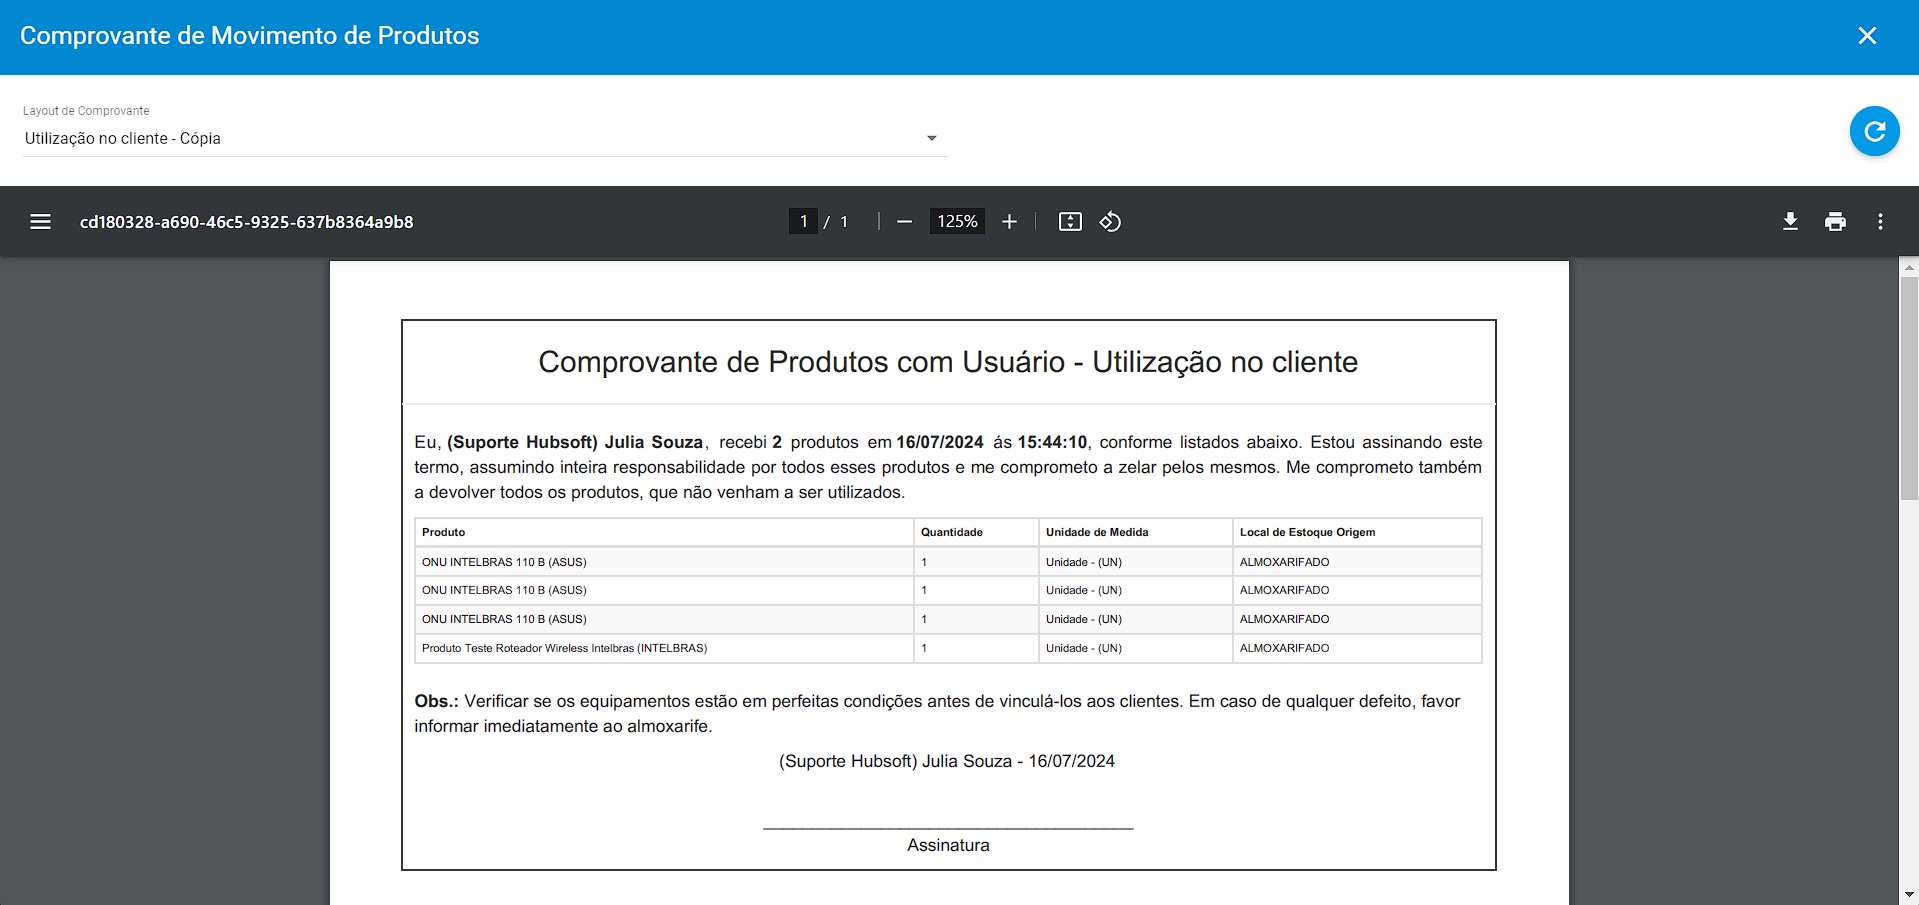Click the dialog title 'Comprovante de Movimento de Produtos'
Image resolution: width=1919 pixels, height=905 pixels.
[250, 36]
